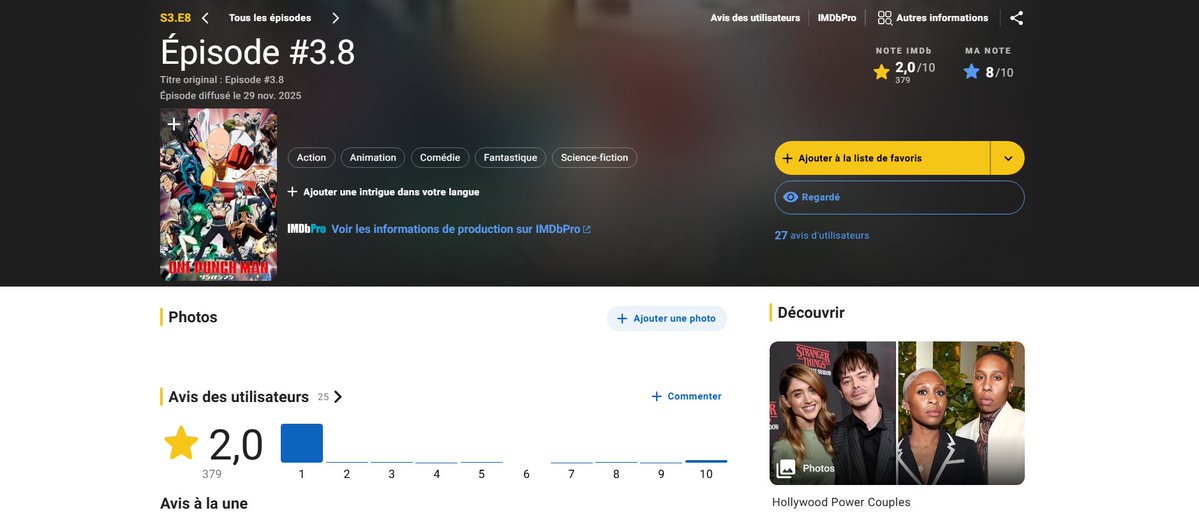Open Tous les épisodes list
The width and height of the screenshot is (1199, 515).
[270, 18]
